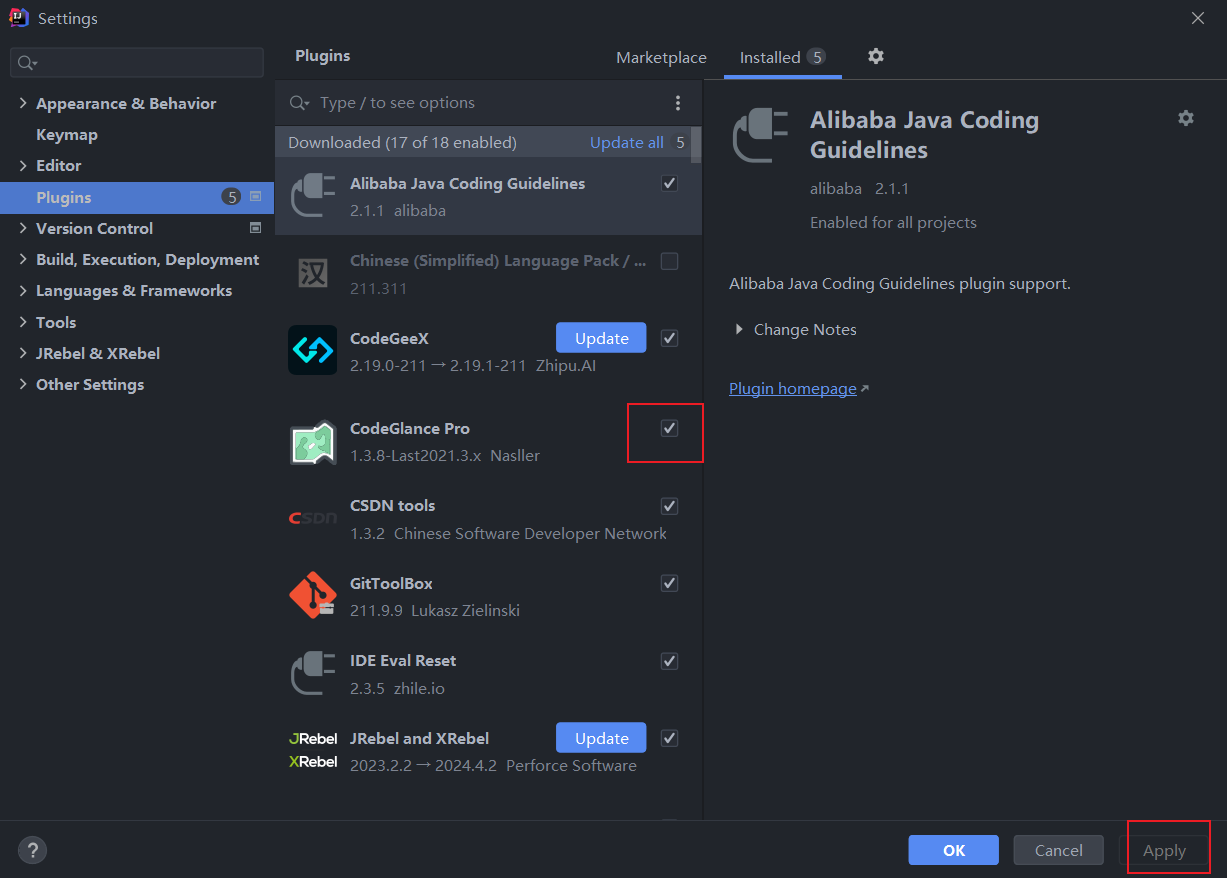Expand Appearance & Behavior settings group
Screen dimensions: 1227x878
[23, 103]
